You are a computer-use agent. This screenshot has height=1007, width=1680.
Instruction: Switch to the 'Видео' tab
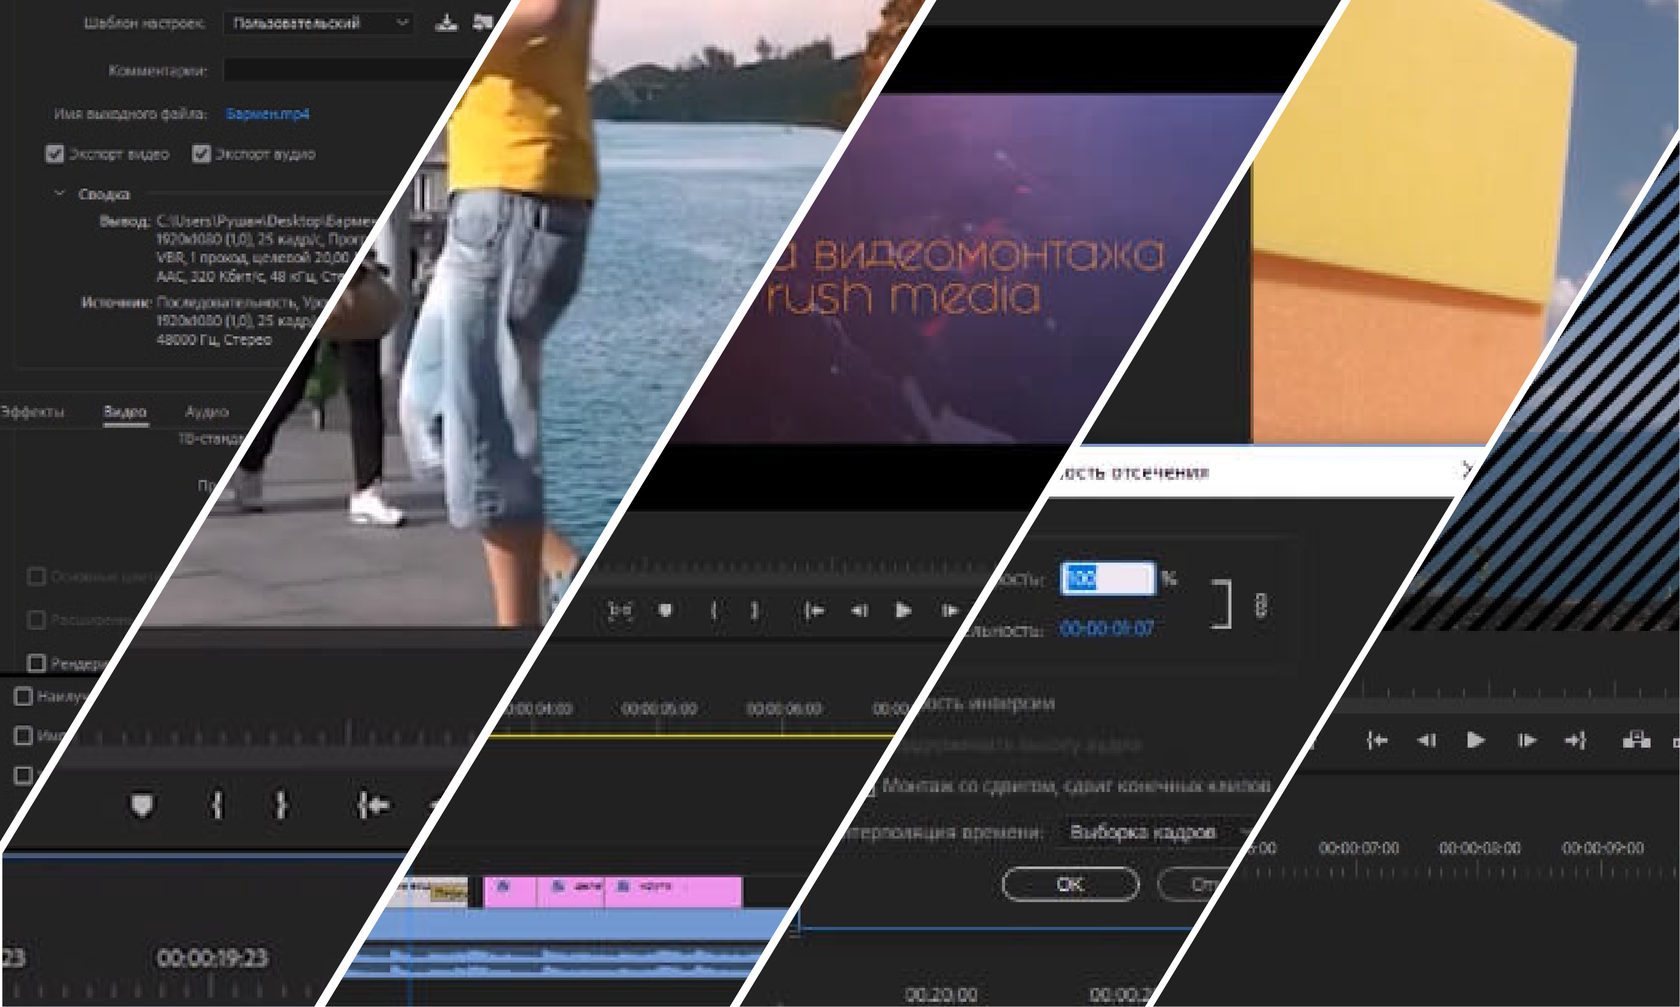pos(125,411)
